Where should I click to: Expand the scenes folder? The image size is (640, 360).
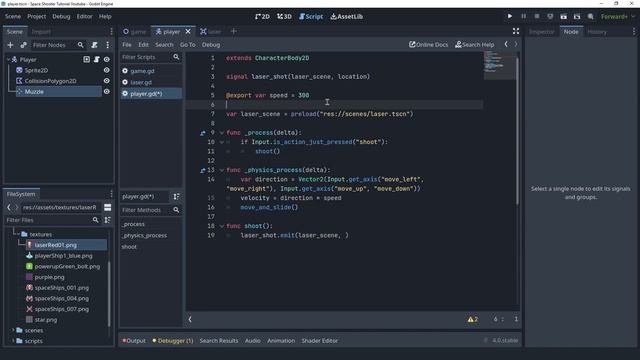[13, 330]
